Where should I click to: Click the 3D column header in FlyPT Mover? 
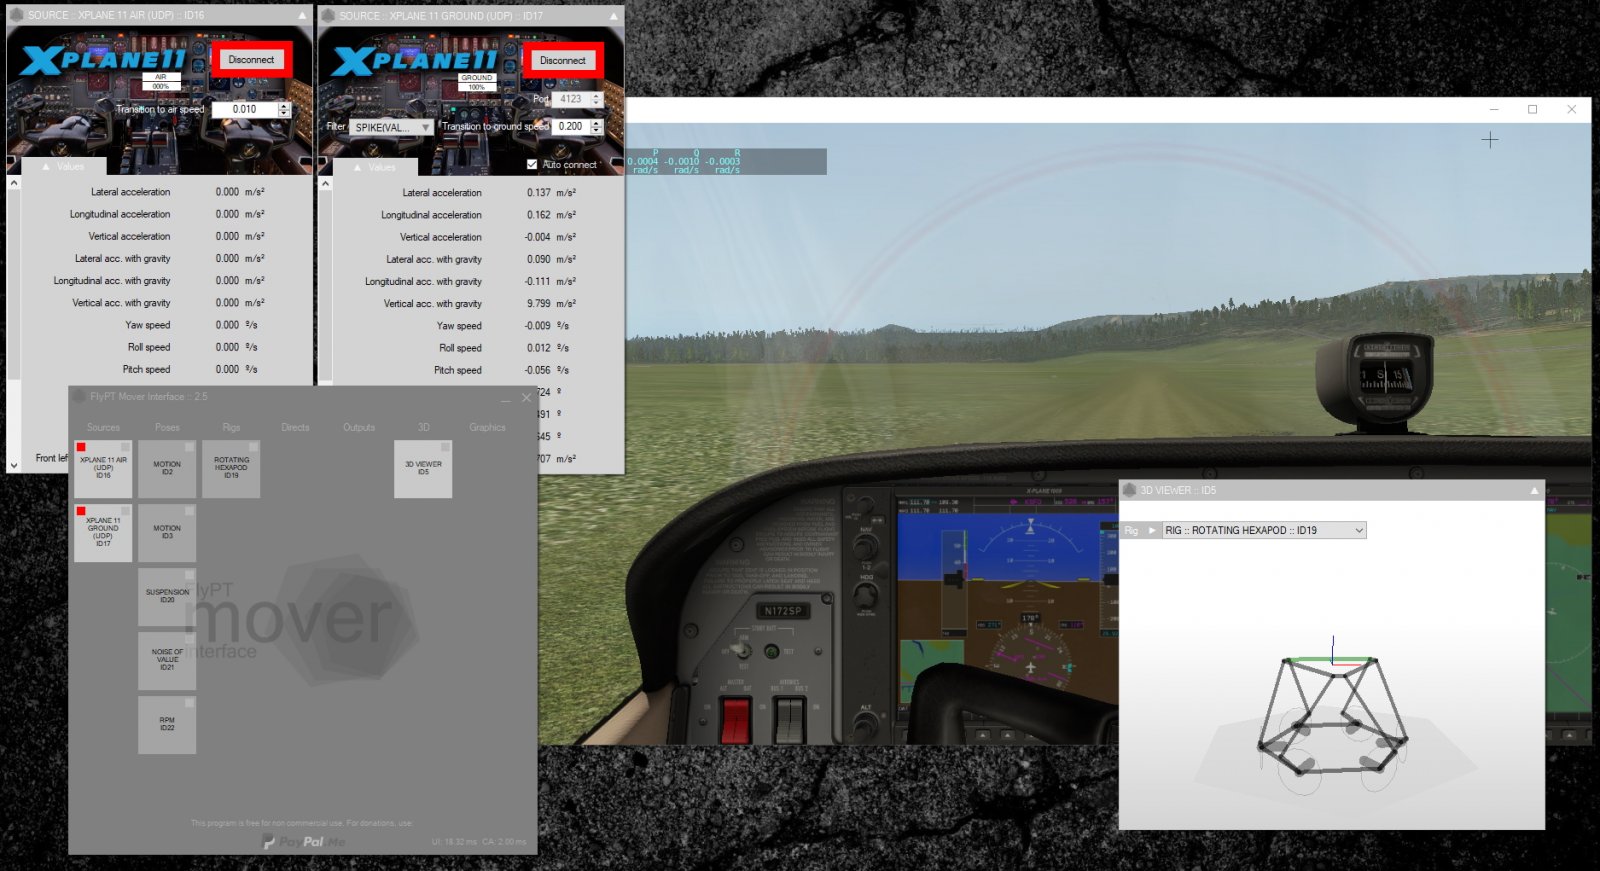pyautogui.click(x=423, y=427)
